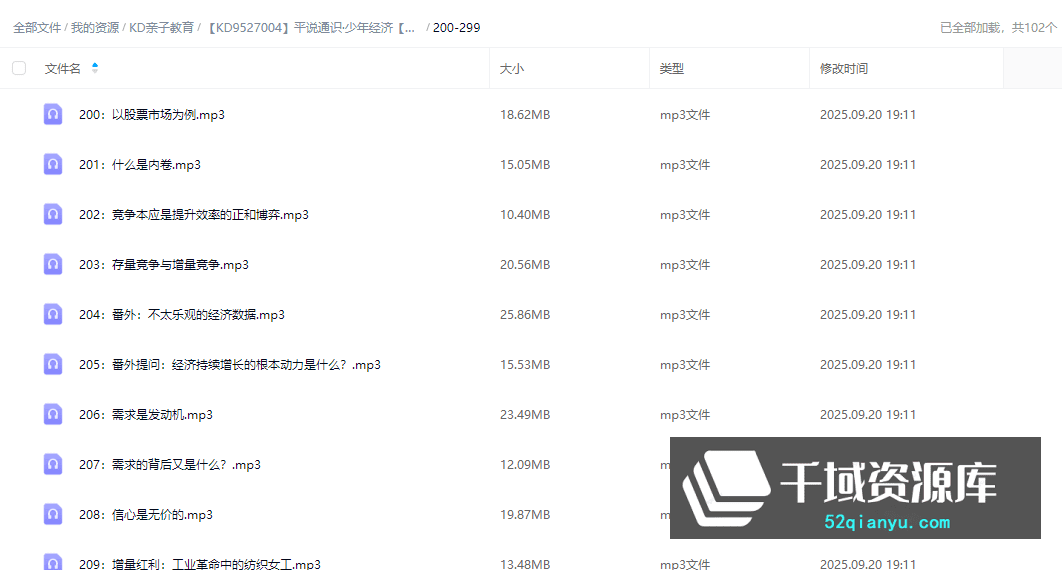
Task: Open the 【KD9527004】平说通识 breadcrumb folder
Action: pyautogui.click(x=310, y=28)
